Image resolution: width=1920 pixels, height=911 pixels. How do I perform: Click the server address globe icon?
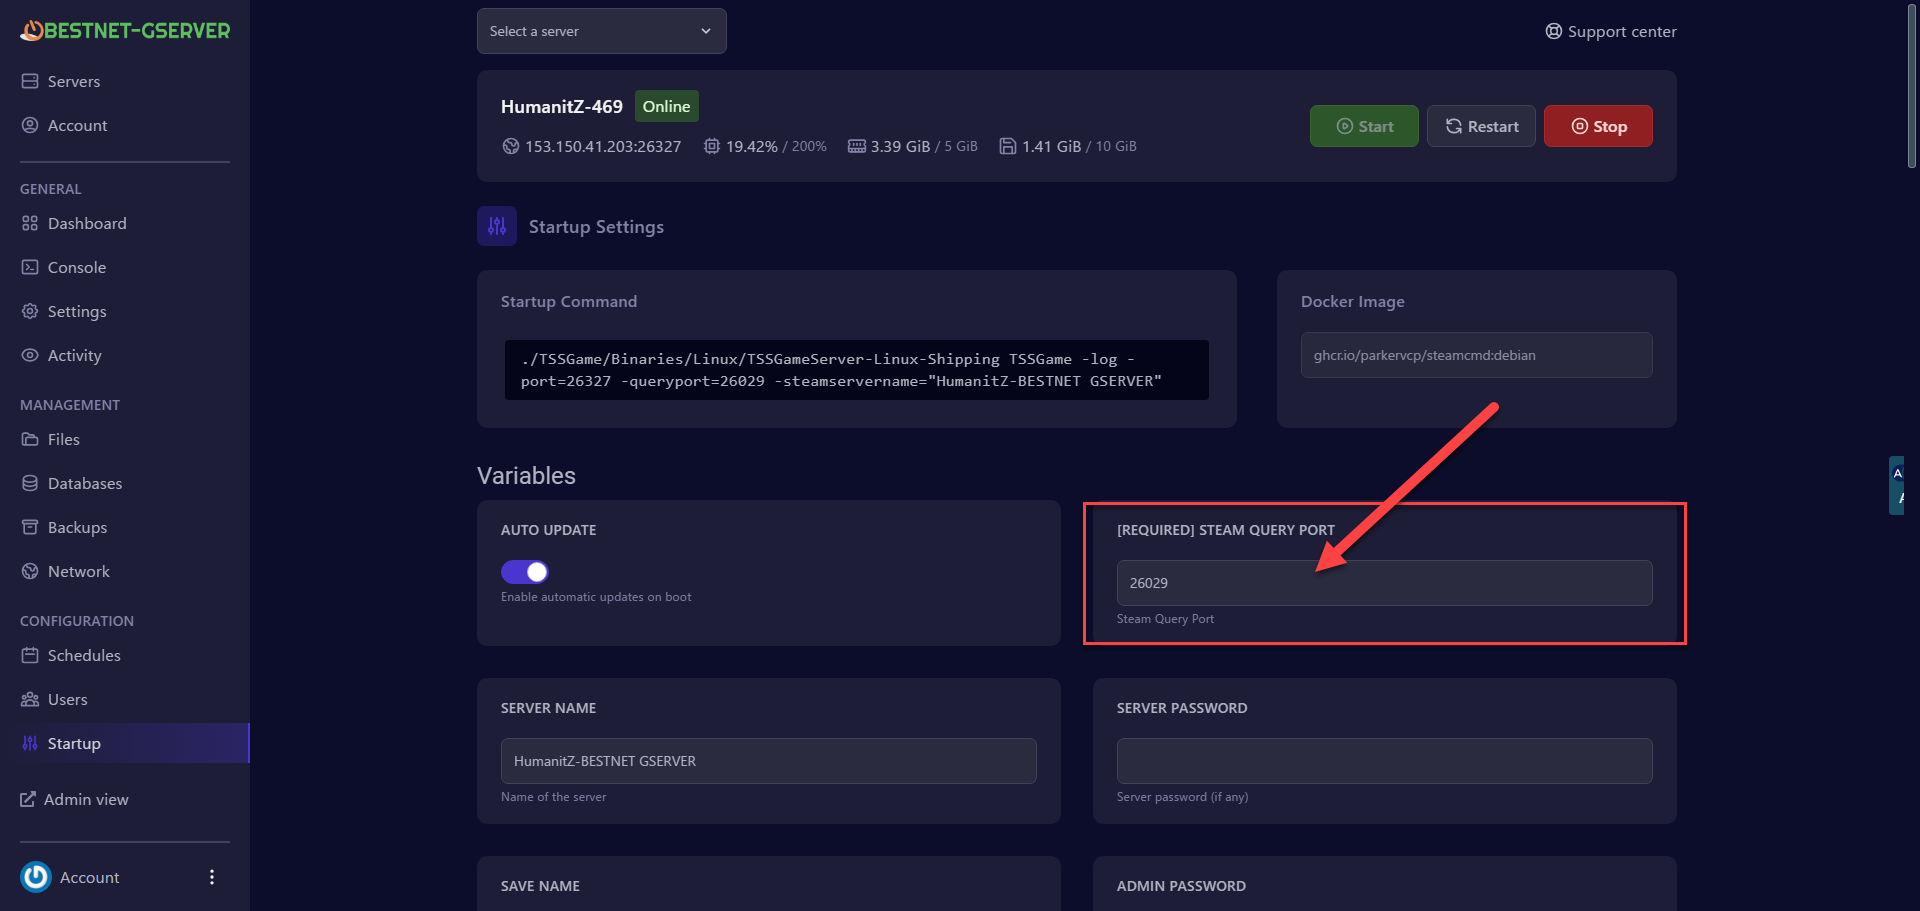(510, 146)
